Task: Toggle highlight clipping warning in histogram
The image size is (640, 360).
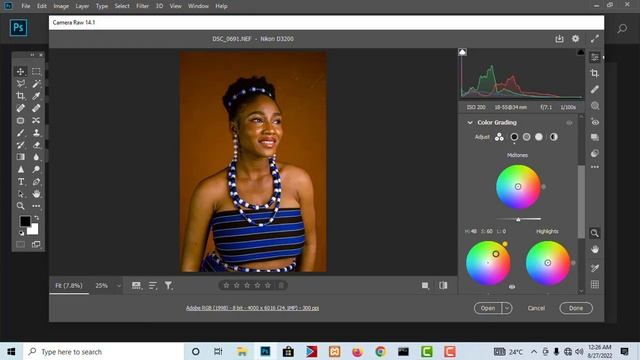Action: pyautogui.click(x=580, y=52)
